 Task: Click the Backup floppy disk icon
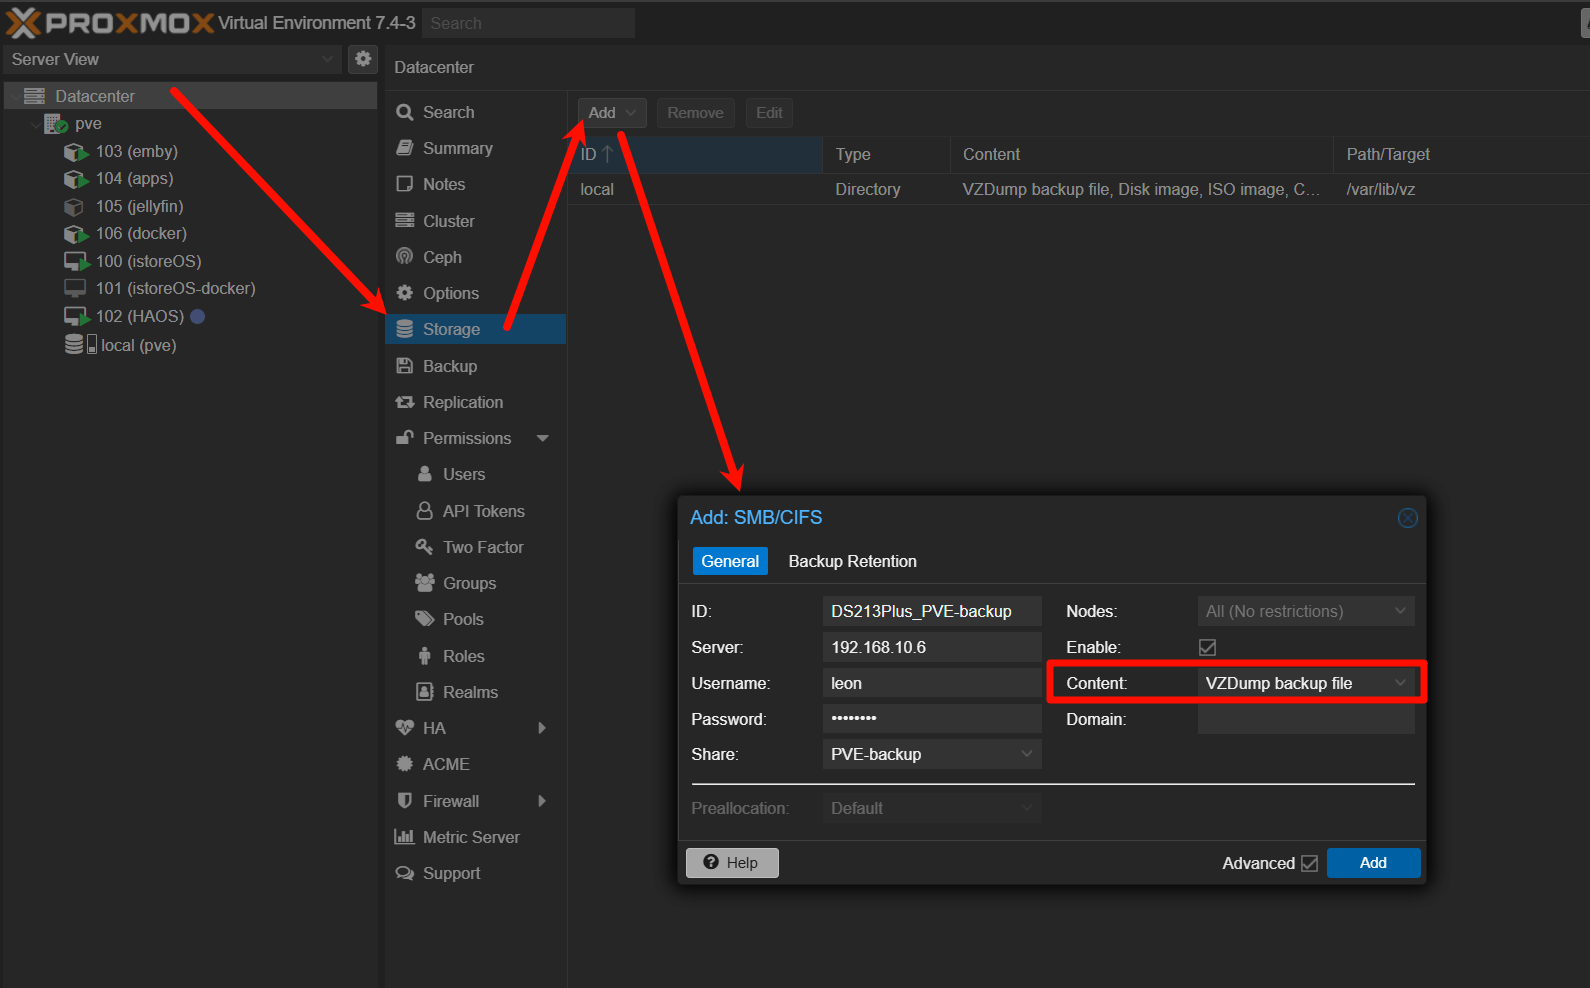(405, 366)
